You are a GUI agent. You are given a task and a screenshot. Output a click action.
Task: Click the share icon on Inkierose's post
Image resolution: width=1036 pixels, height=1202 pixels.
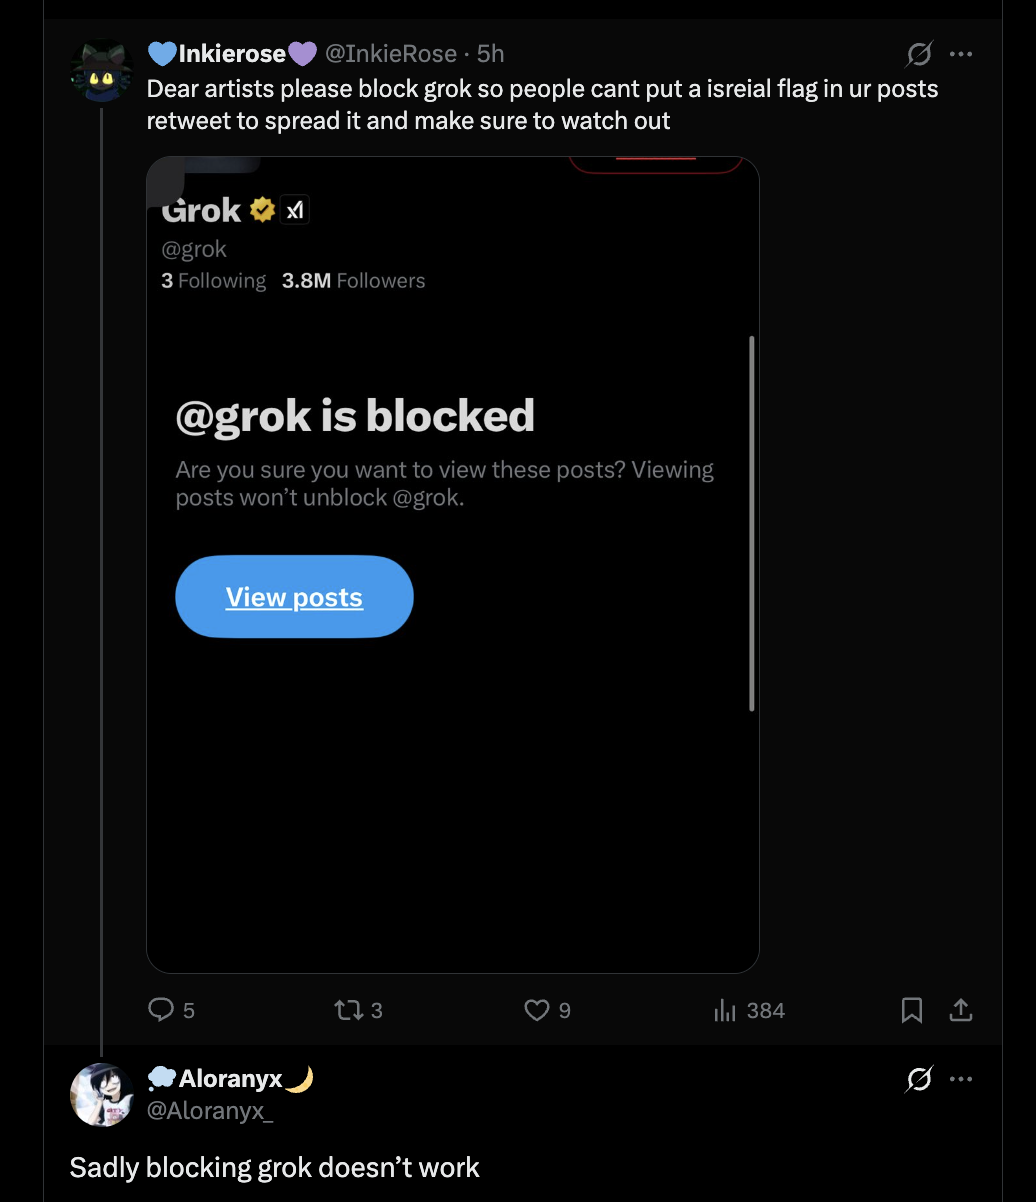[960, 1010]
